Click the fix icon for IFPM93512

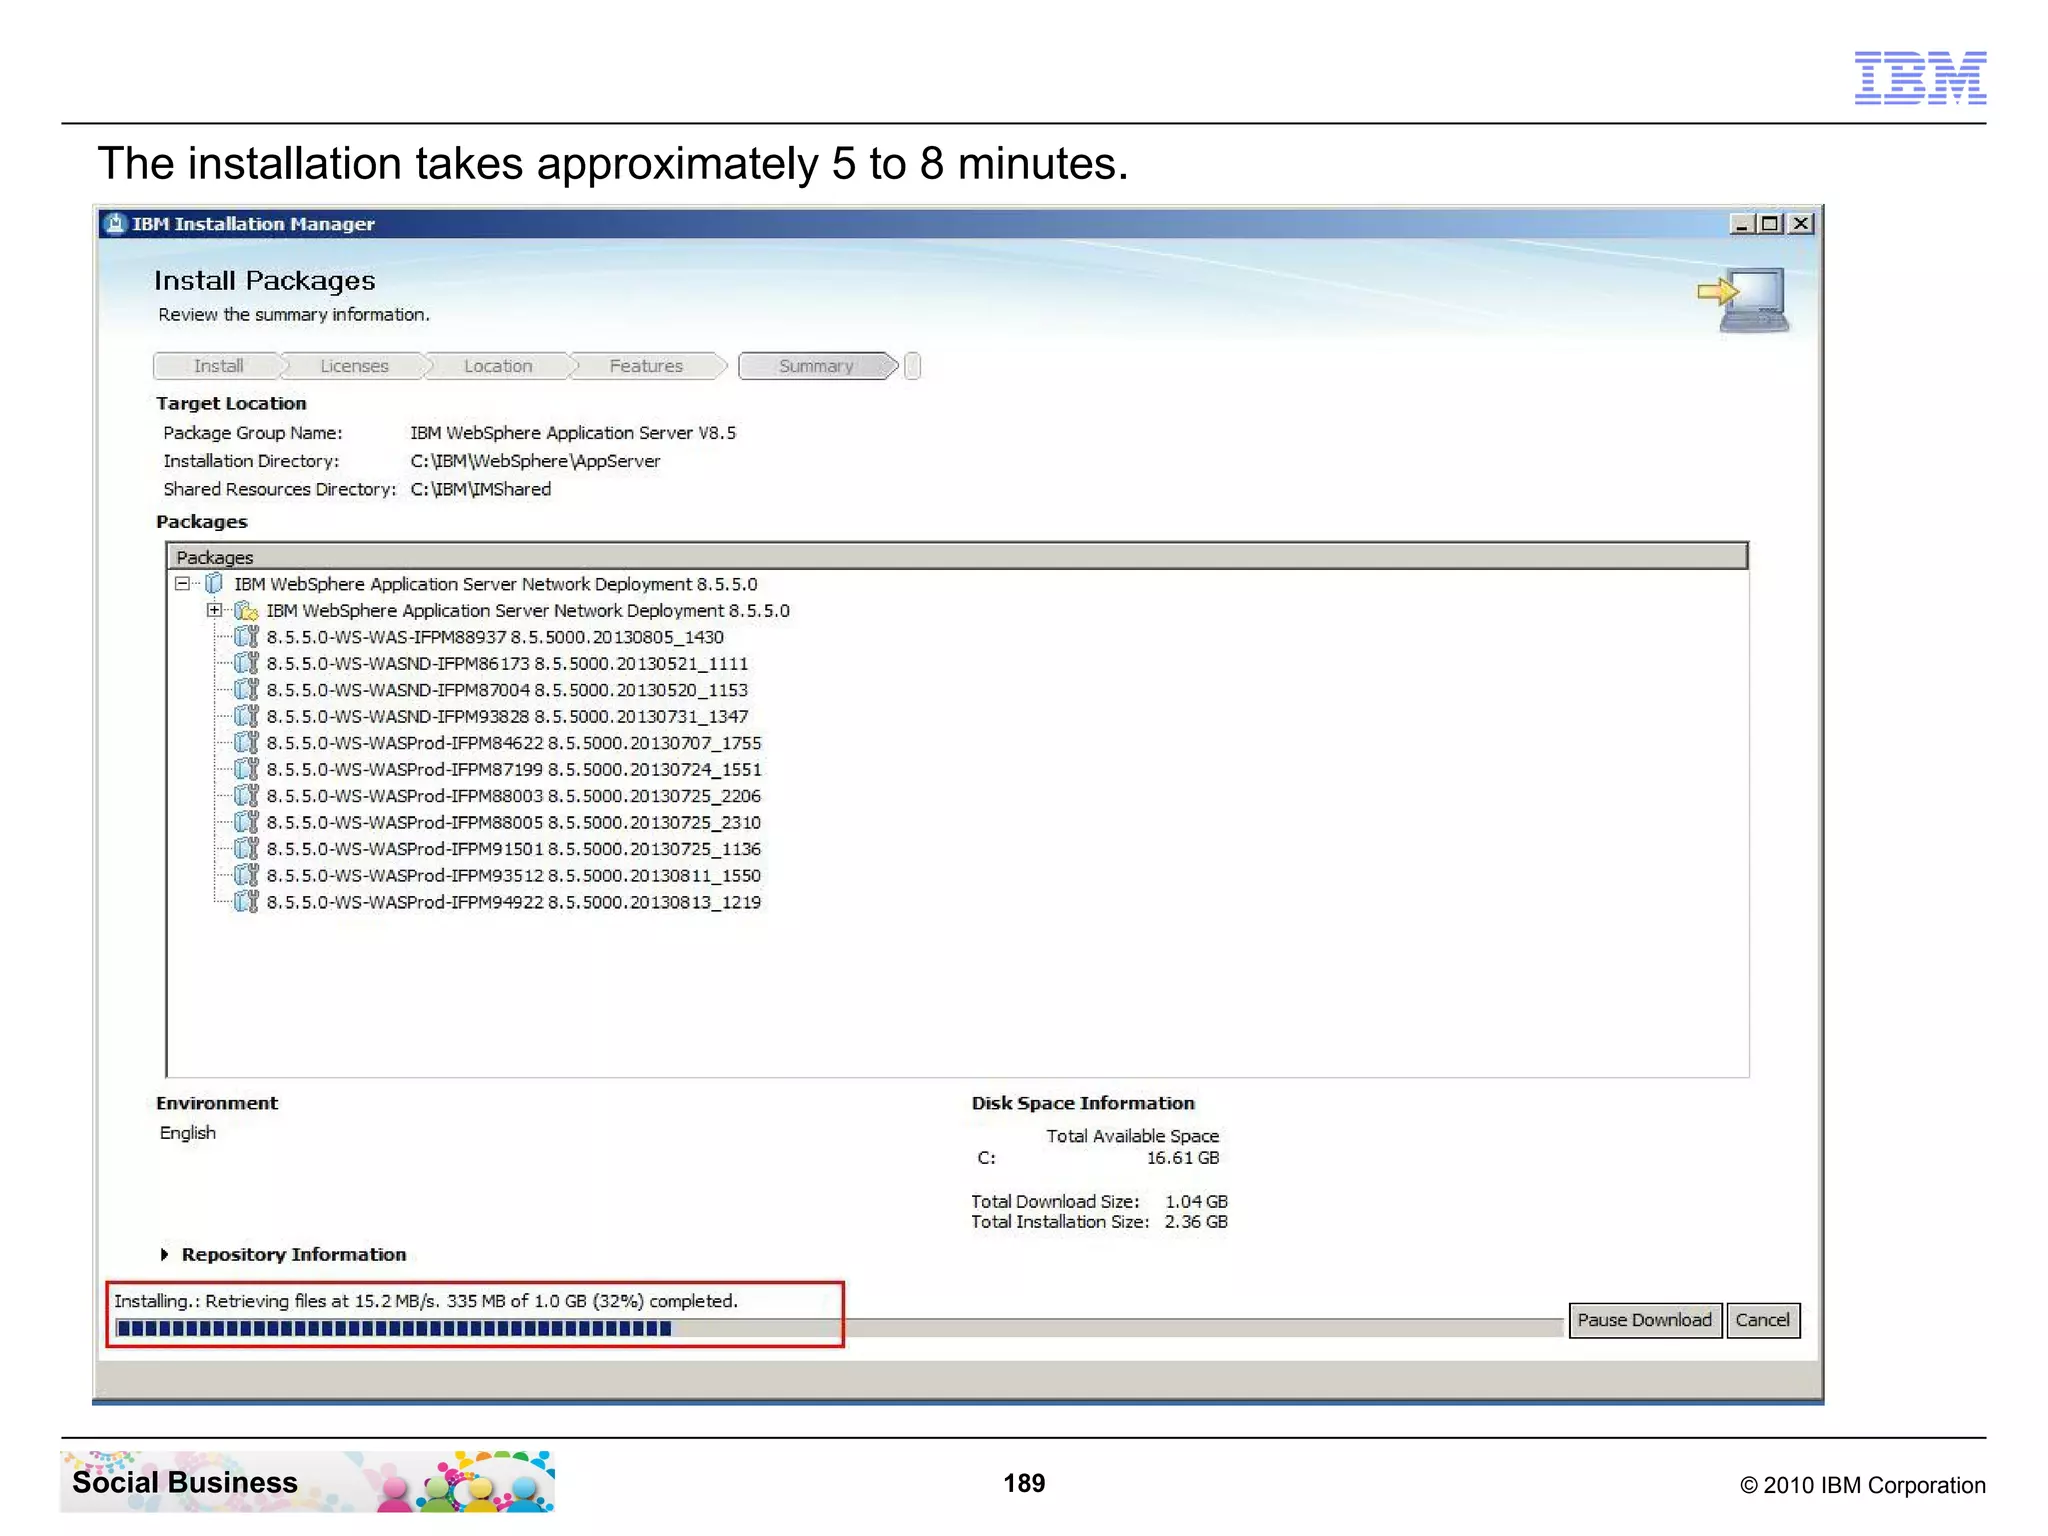click(x=246, y=876)
